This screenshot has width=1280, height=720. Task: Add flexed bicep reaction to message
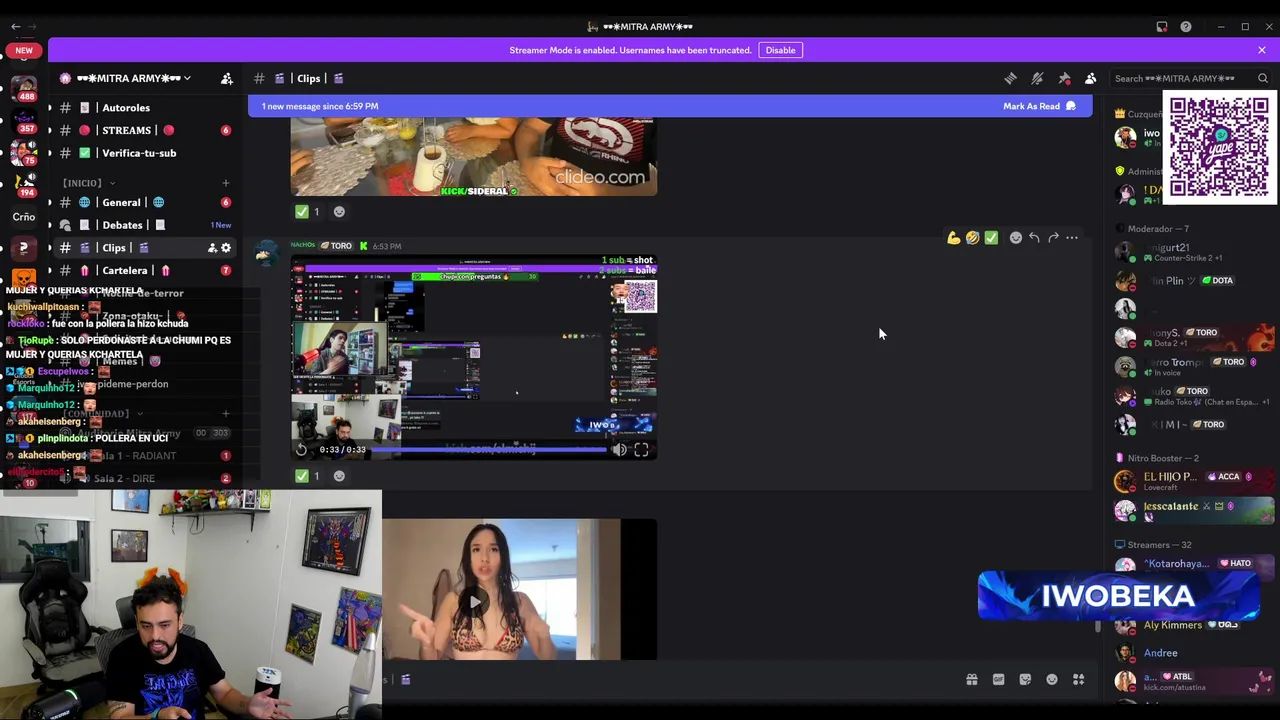954,238
